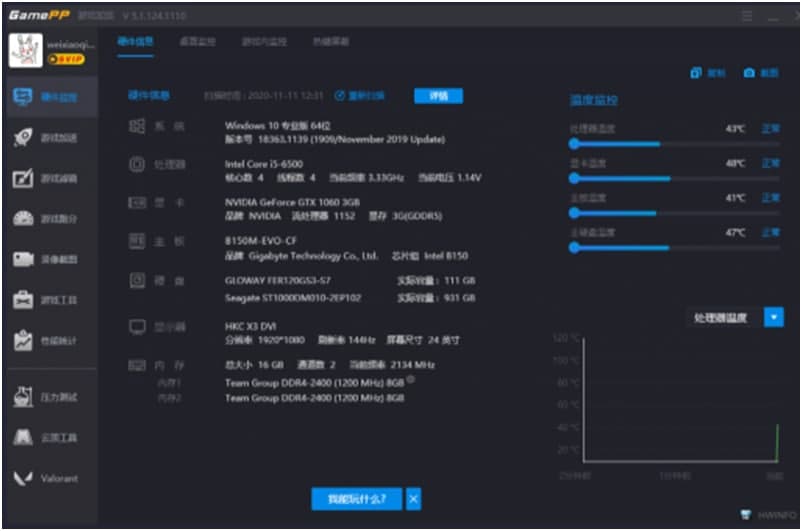This screenshot has width=802, height=531.
Task: Click the motherboard row icon
Action: click(x=137, y=241)
